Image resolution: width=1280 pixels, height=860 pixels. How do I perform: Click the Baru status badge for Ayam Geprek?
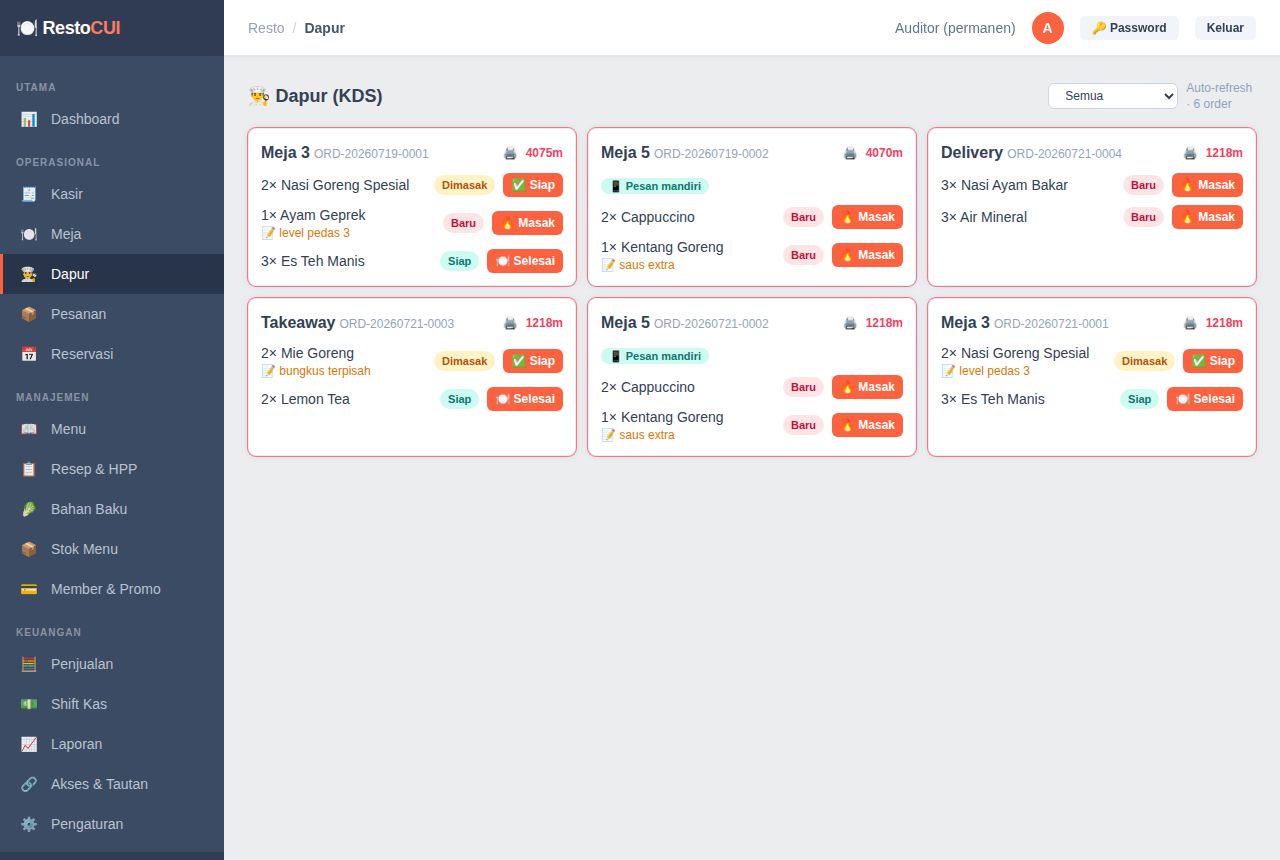[463, 223]
